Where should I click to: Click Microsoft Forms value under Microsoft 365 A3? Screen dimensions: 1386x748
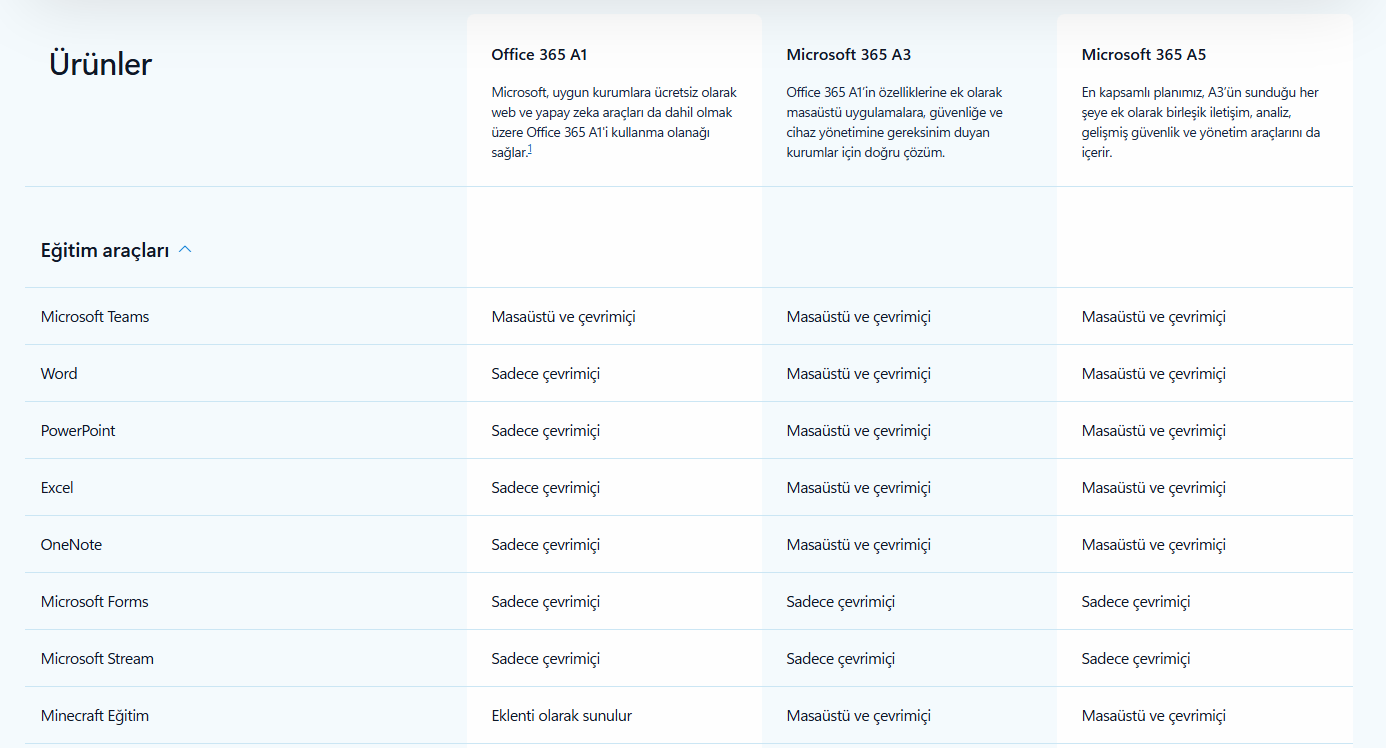[841, 602]
